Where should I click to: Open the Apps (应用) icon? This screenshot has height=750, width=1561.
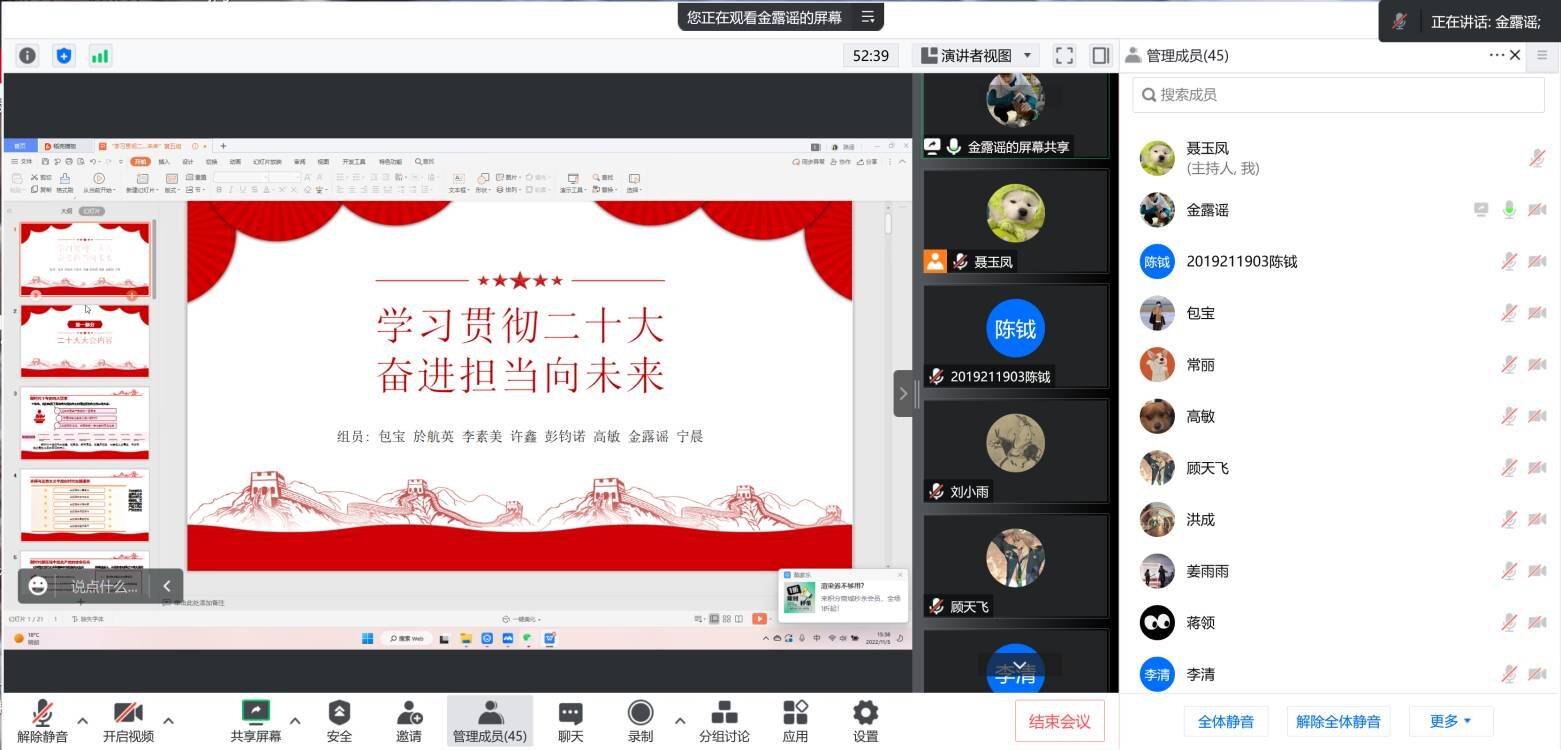[795, 721]
